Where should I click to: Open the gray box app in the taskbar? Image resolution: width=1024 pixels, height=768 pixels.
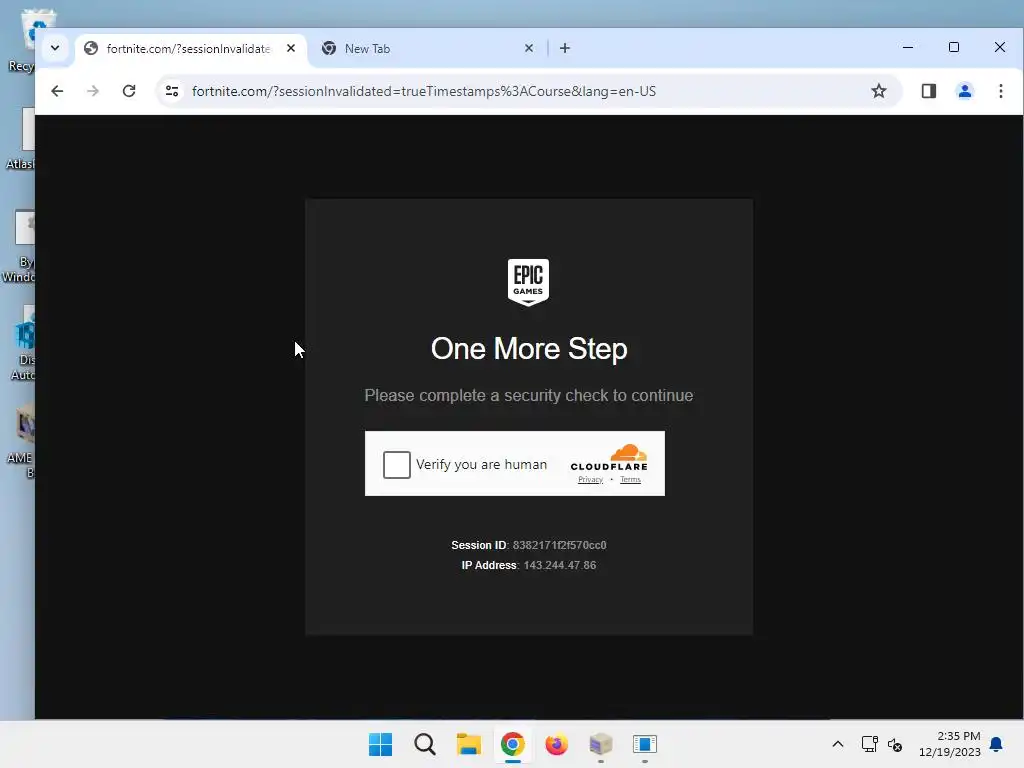(600, 744)
